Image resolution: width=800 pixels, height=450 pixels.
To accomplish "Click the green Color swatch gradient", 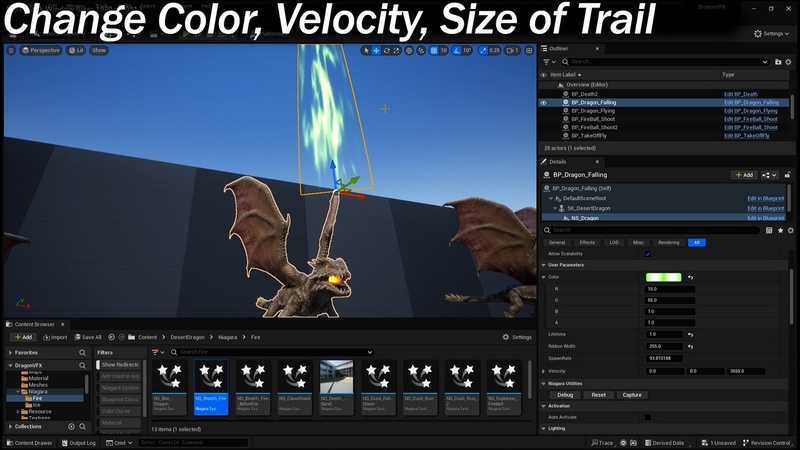I will click(x=663, y=277).
